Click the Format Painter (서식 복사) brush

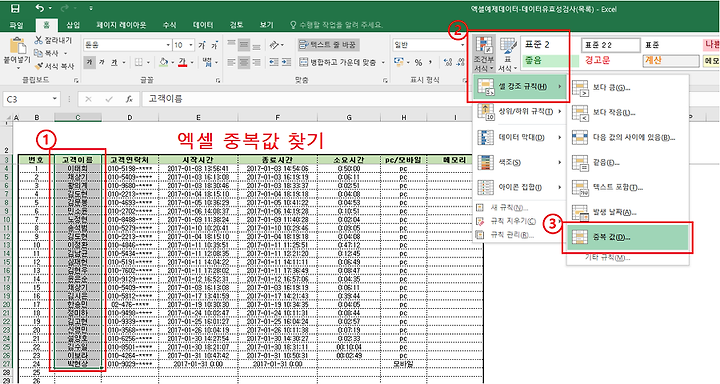pyautogui.click(x=39, y=66)
